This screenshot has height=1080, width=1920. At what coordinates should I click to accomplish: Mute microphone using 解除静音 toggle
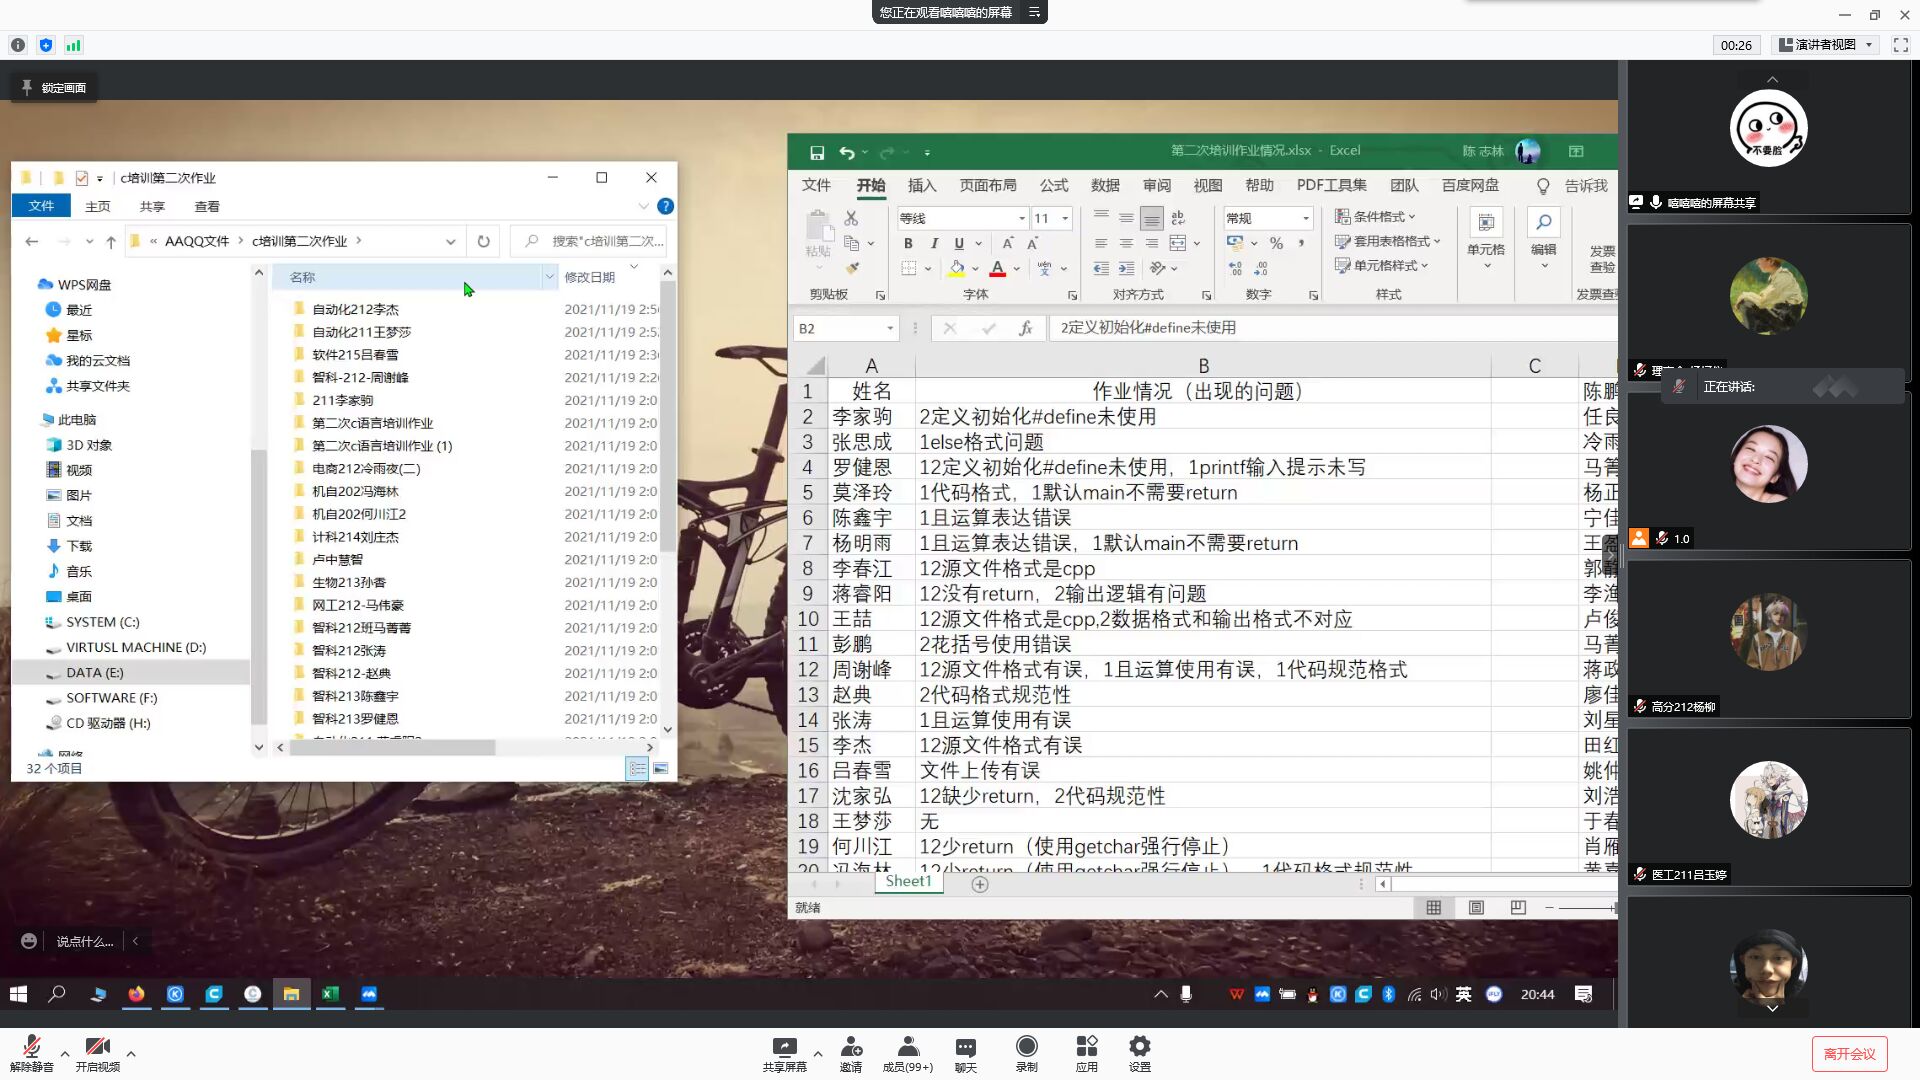tap(30, 1052)
